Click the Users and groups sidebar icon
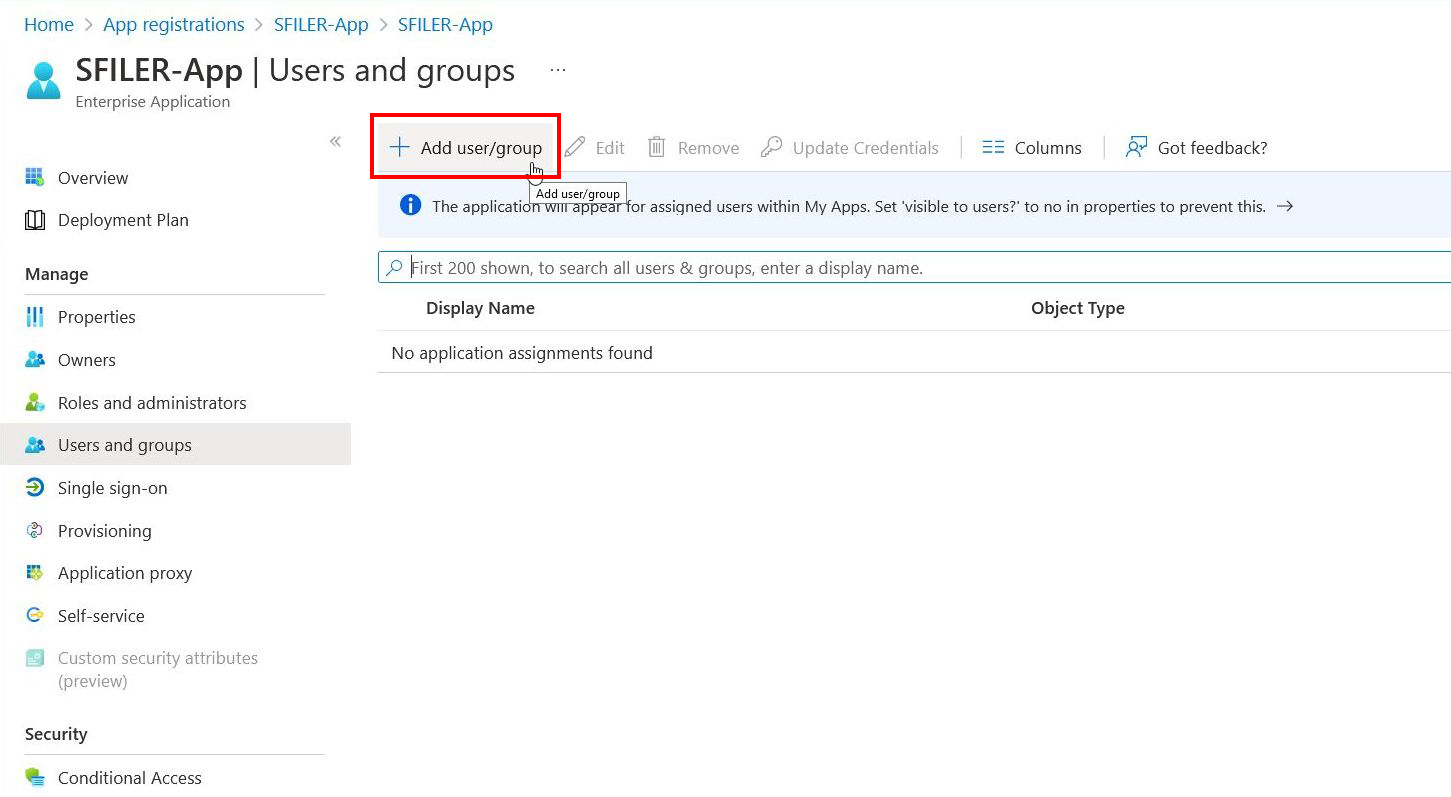 (x=35, y=445)
